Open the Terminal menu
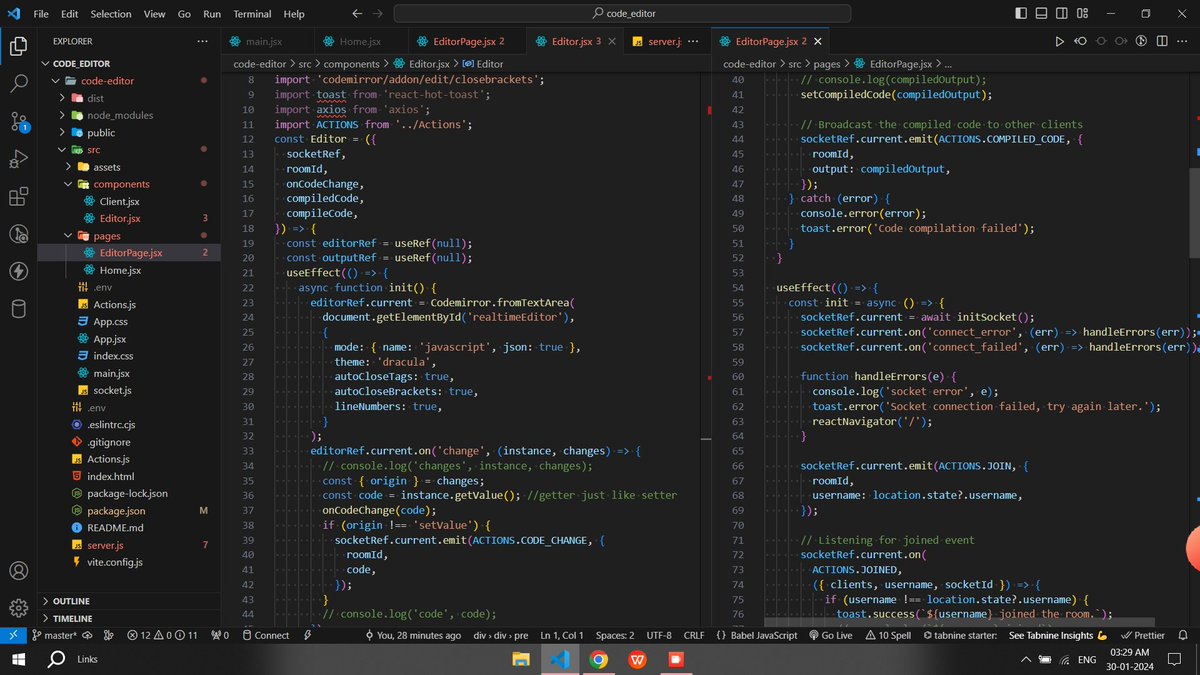The height and width of the screenshot is (675, 1200). pos(253,14)
